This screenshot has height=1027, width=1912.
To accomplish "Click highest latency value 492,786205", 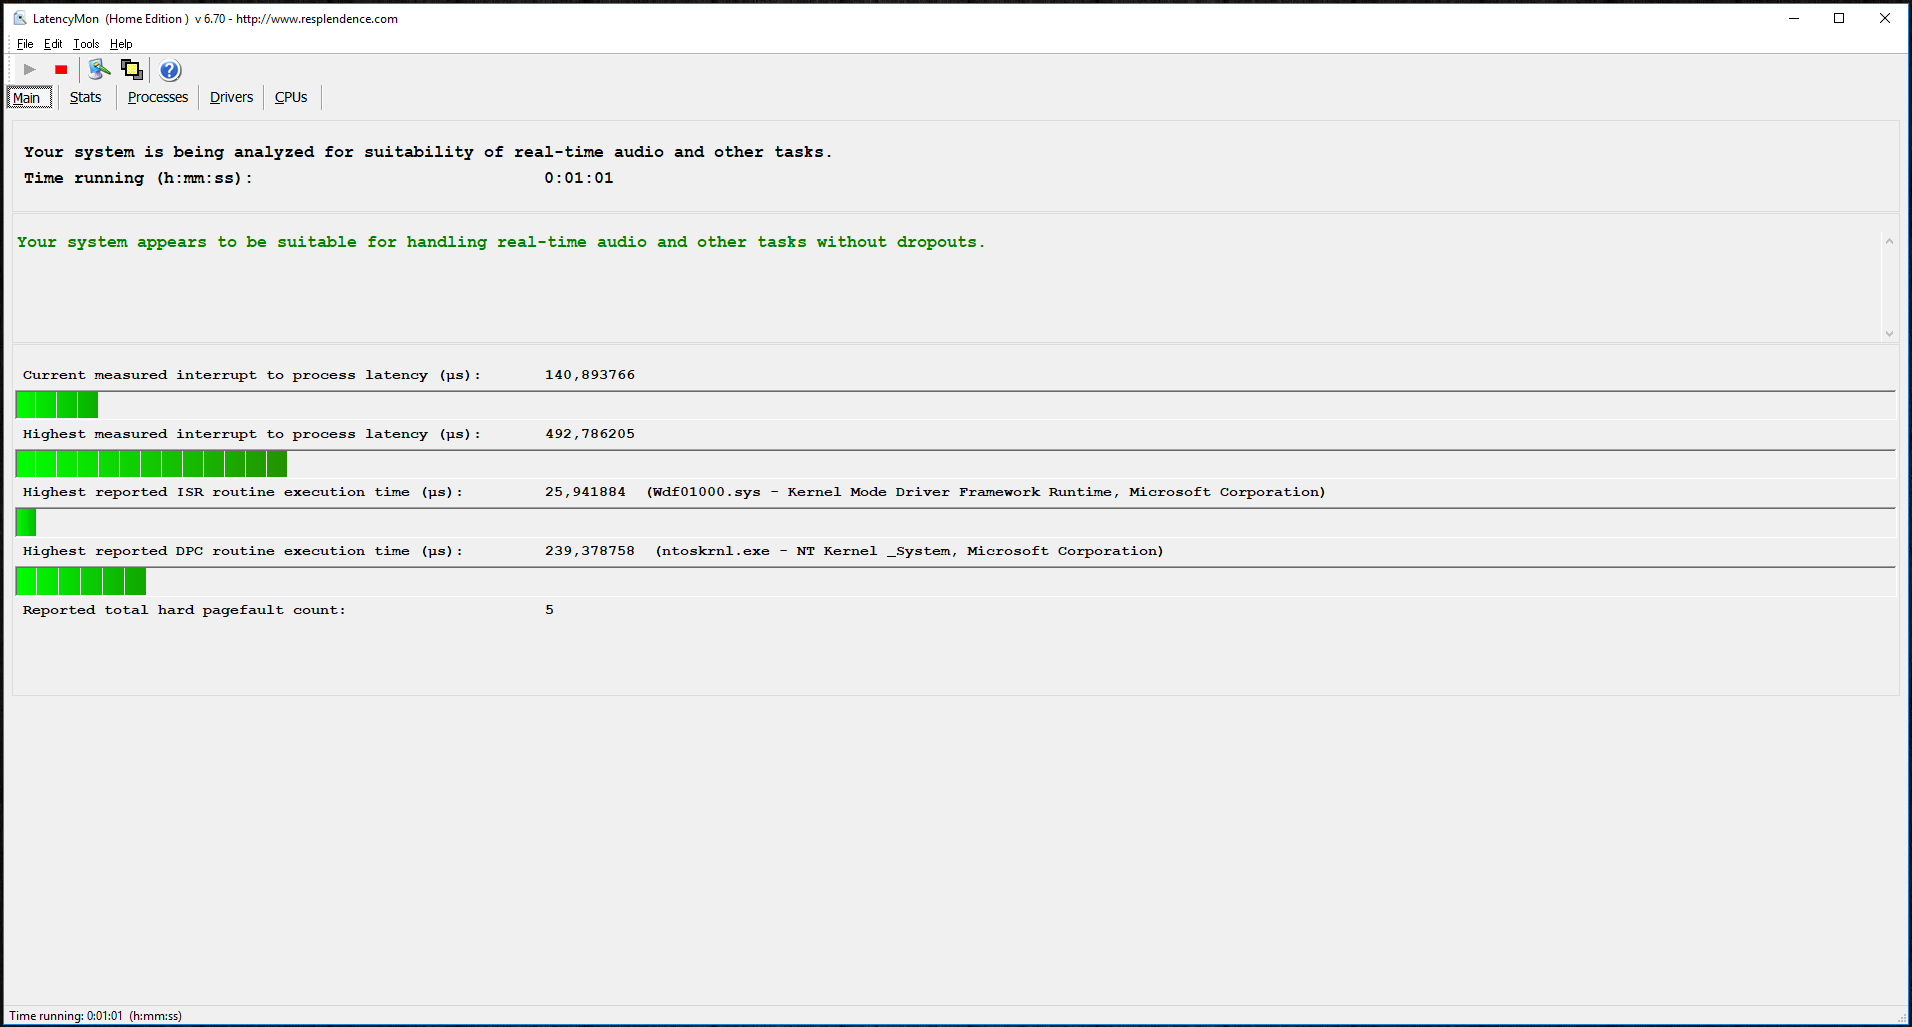I will click(x=590, y=434).
